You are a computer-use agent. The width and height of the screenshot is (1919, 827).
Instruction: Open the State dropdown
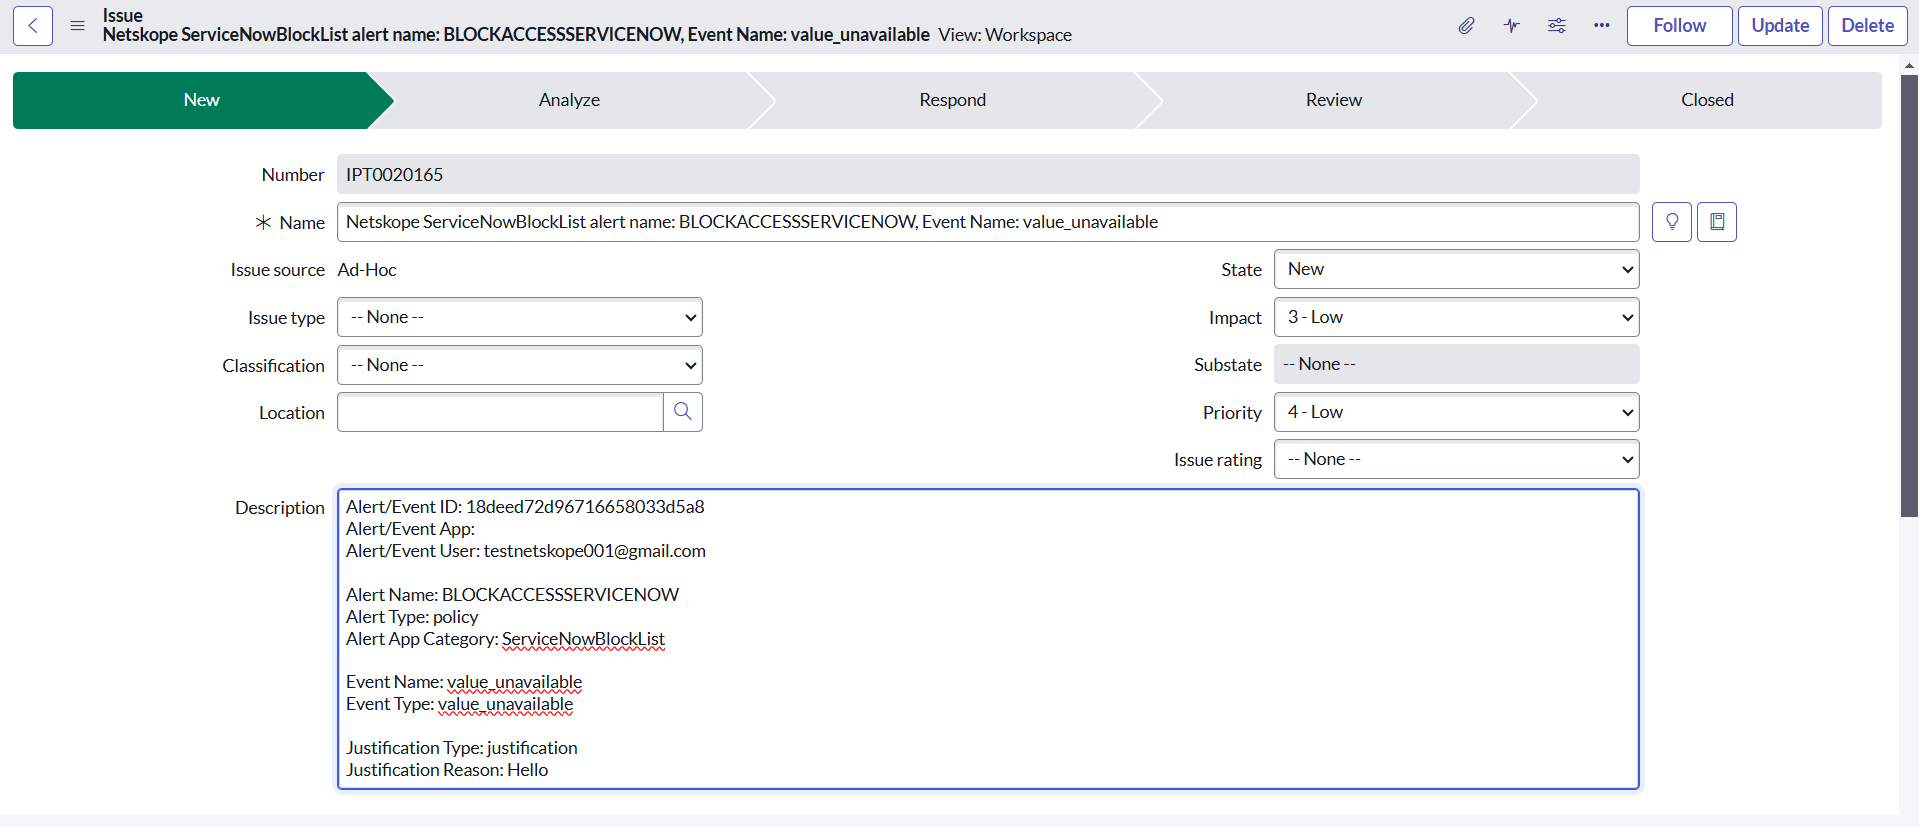(1457, 269)
